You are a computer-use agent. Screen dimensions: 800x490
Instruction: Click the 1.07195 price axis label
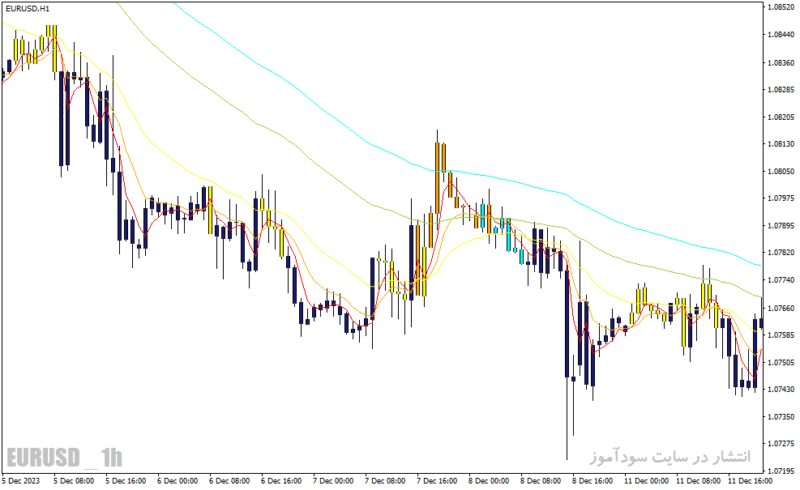781,470
